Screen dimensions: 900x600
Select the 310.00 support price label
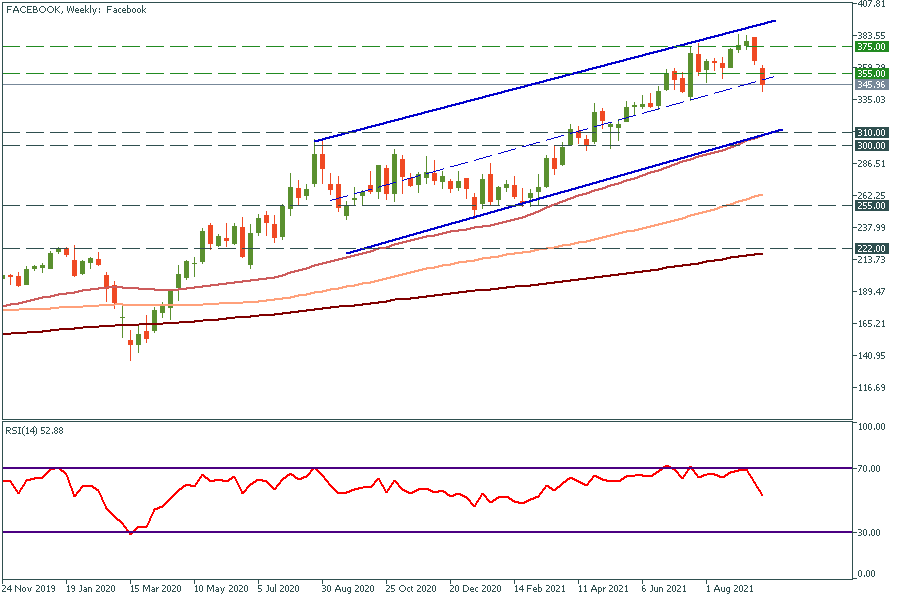coord(871,132)
